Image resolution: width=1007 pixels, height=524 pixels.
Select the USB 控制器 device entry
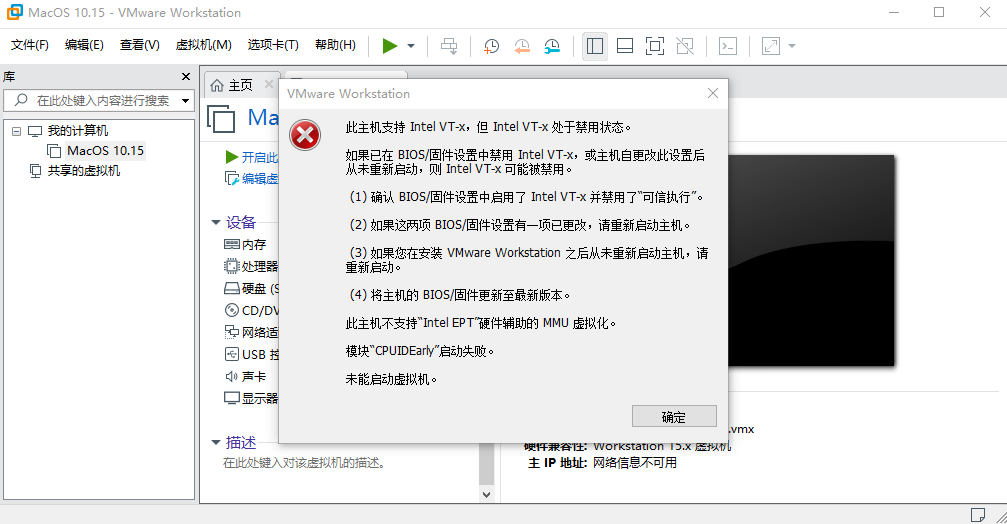(x=251, y=354)
